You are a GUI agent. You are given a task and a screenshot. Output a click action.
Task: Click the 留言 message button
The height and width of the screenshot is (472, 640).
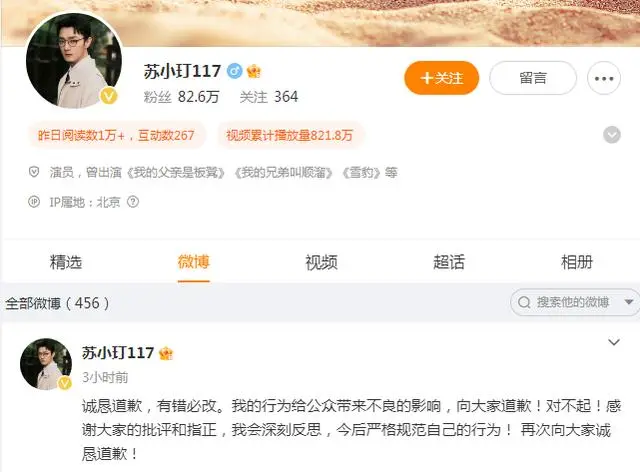click(533, 78)
